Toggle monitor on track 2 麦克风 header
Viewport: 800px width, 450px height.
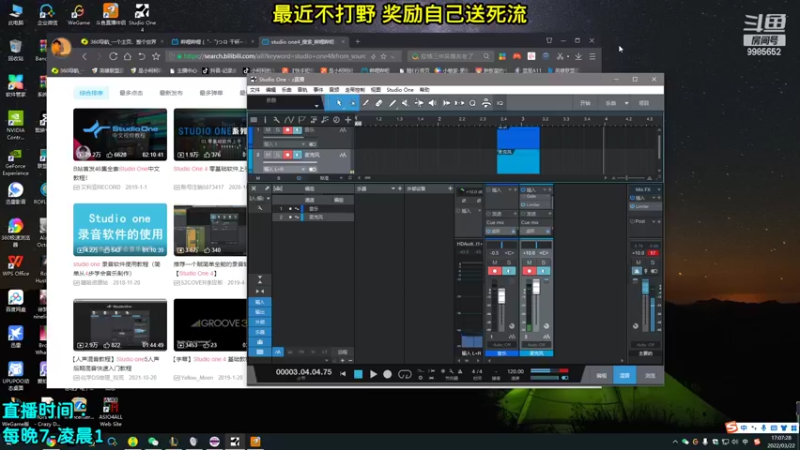tap(297, 155)
